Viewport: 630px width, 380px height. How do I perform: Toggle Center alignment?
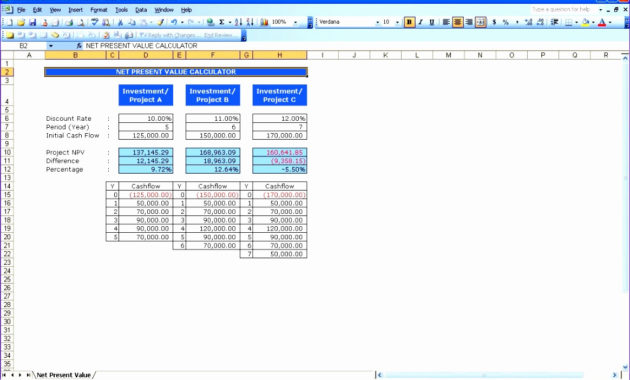tap(458, 22)
